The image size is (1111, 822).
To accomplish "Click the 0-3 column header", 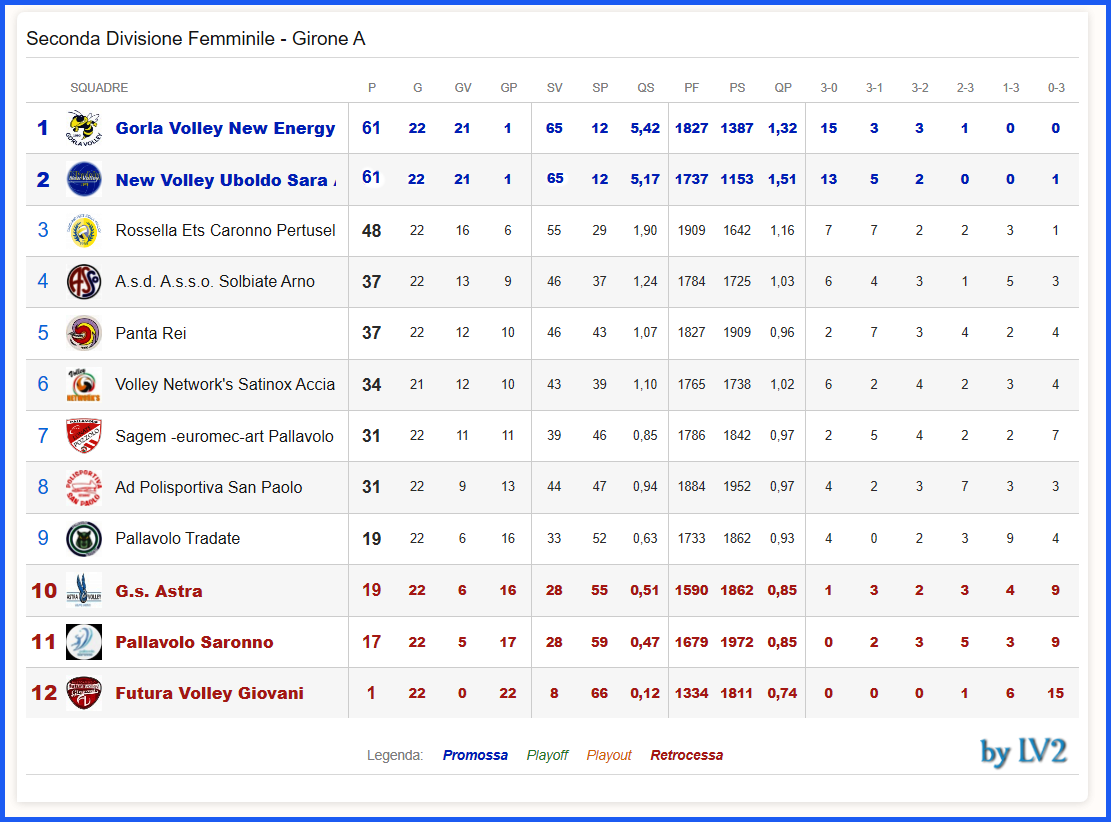I will (1056, 88).
